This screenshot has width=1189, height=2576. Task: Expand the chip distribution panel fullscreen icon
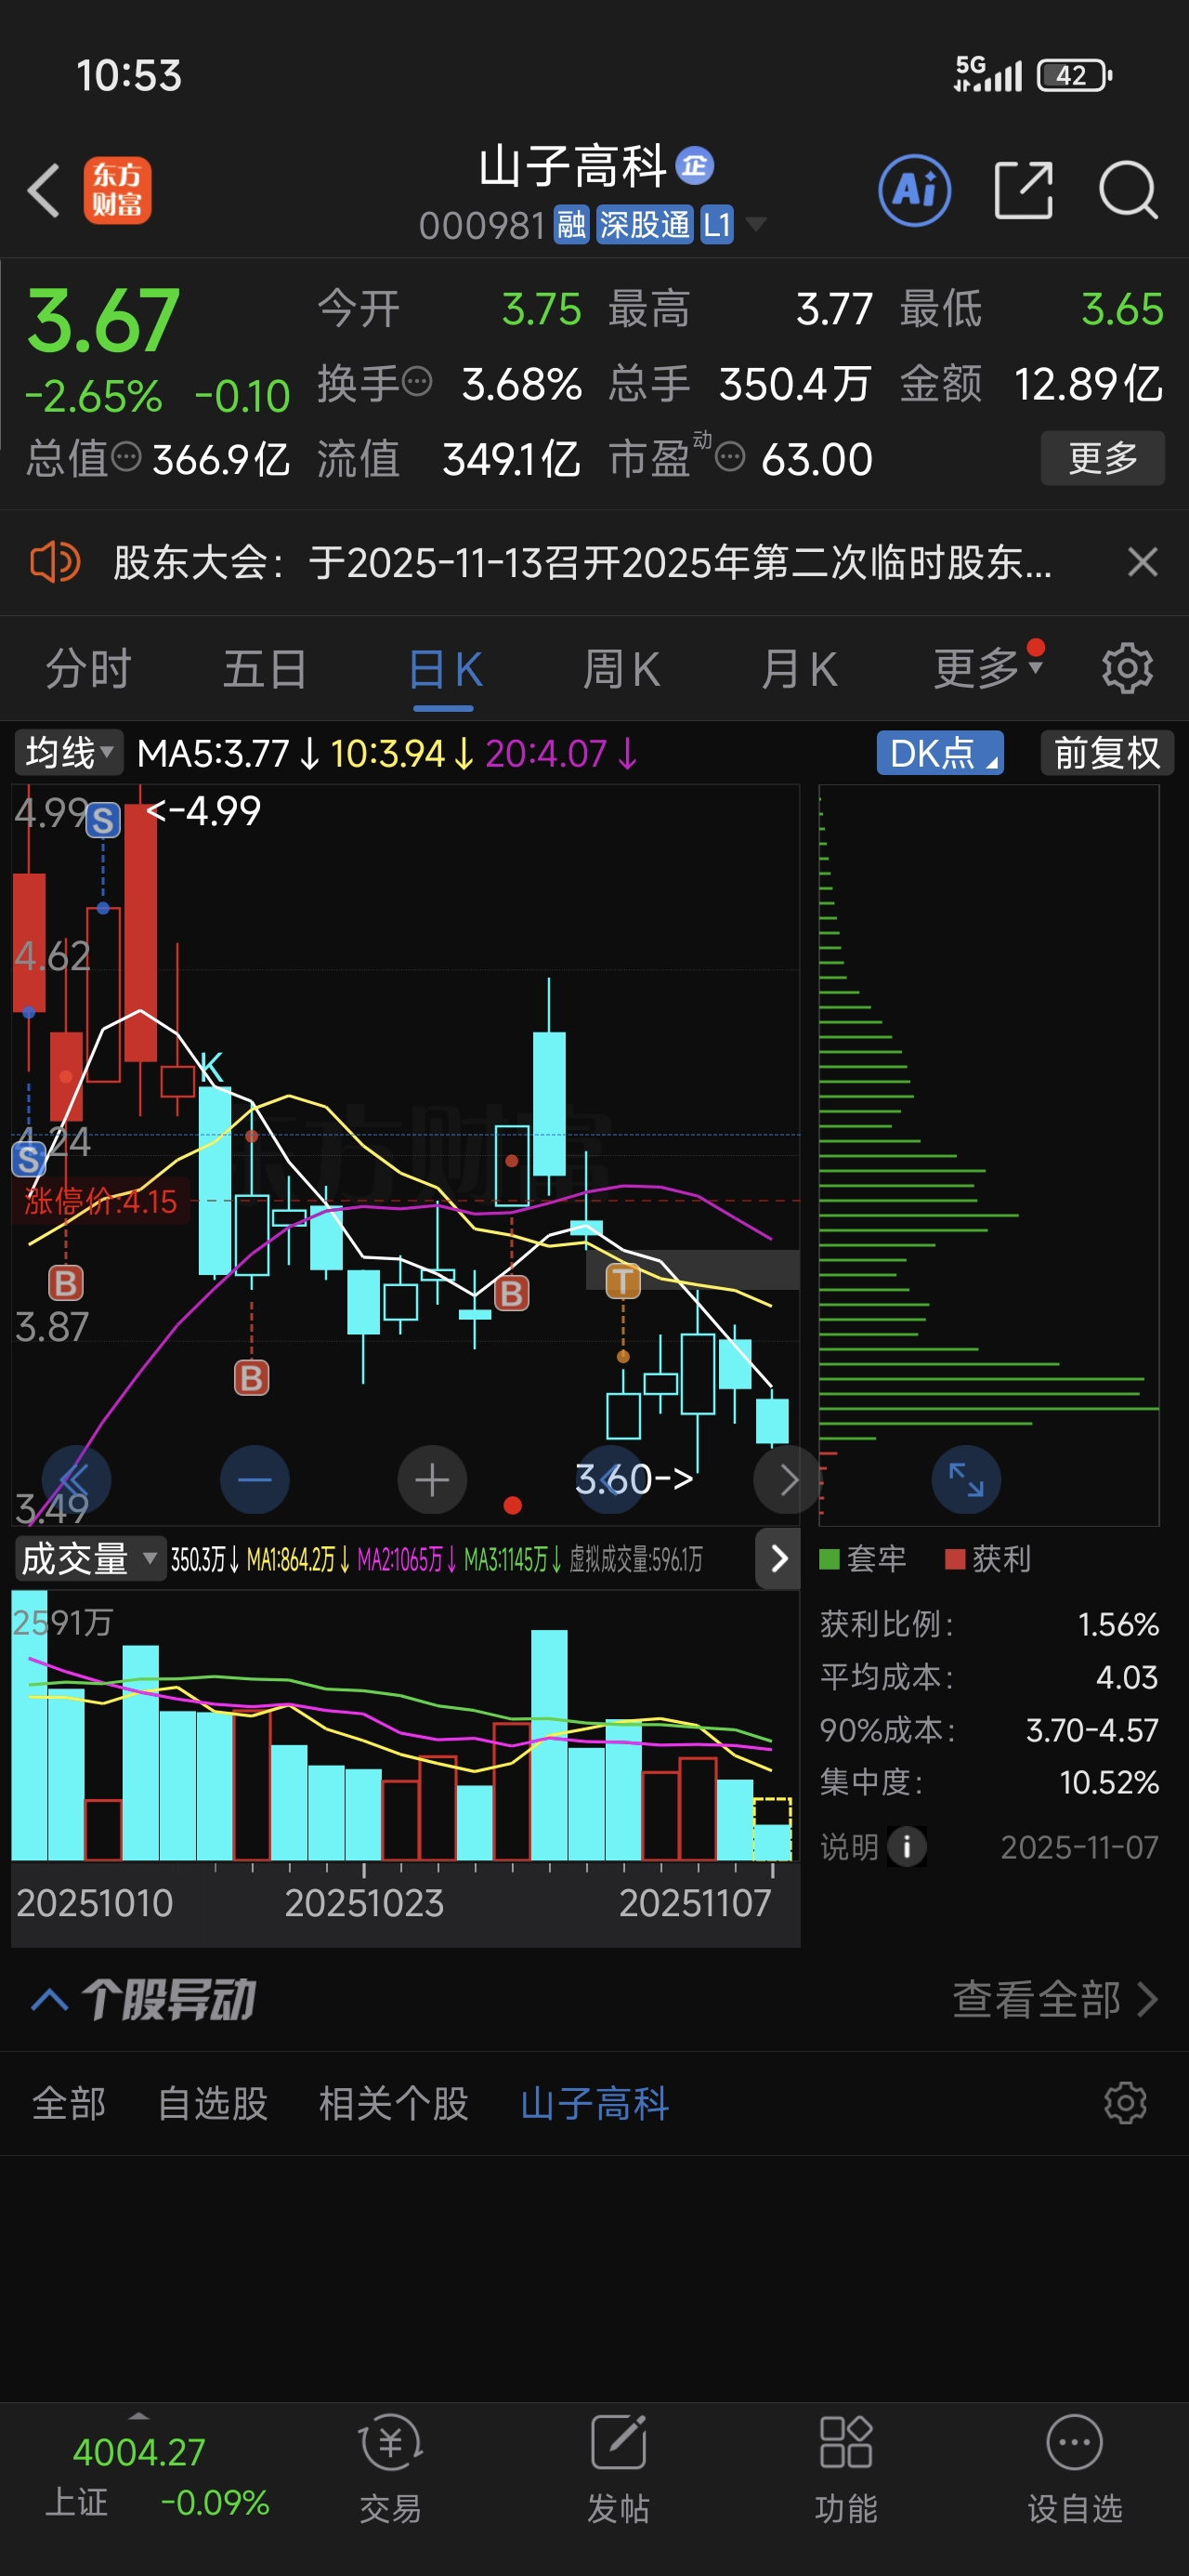tap(966, 1480)
